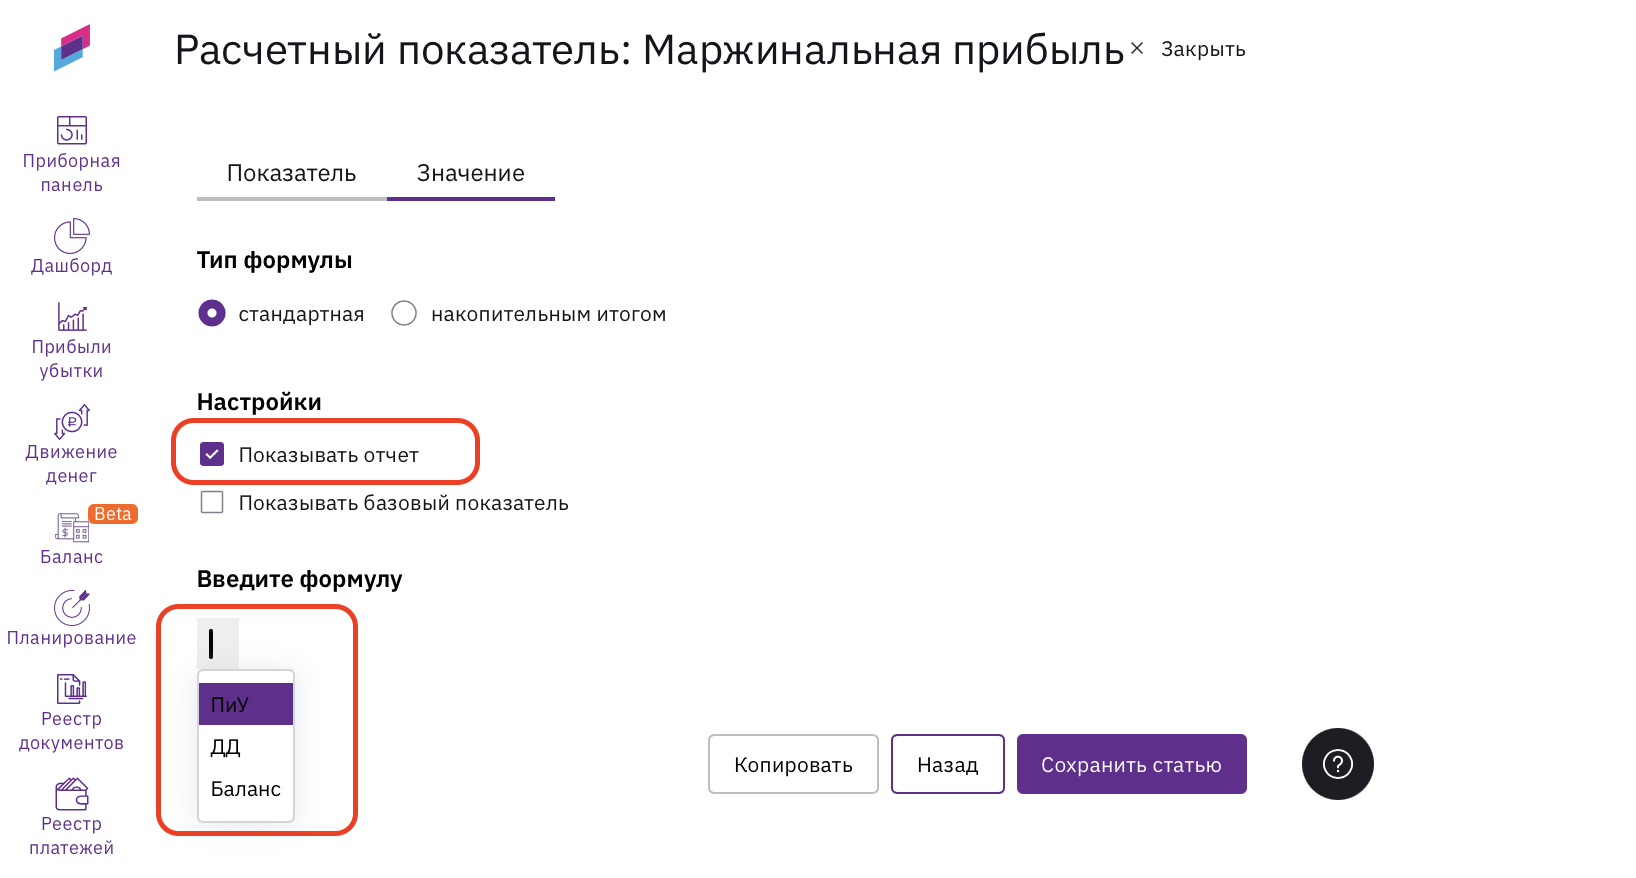Screen dimensions: 1636x878
Task: Uncheck the Показывать отчет checkbox
Action: [x=212, y=455]
